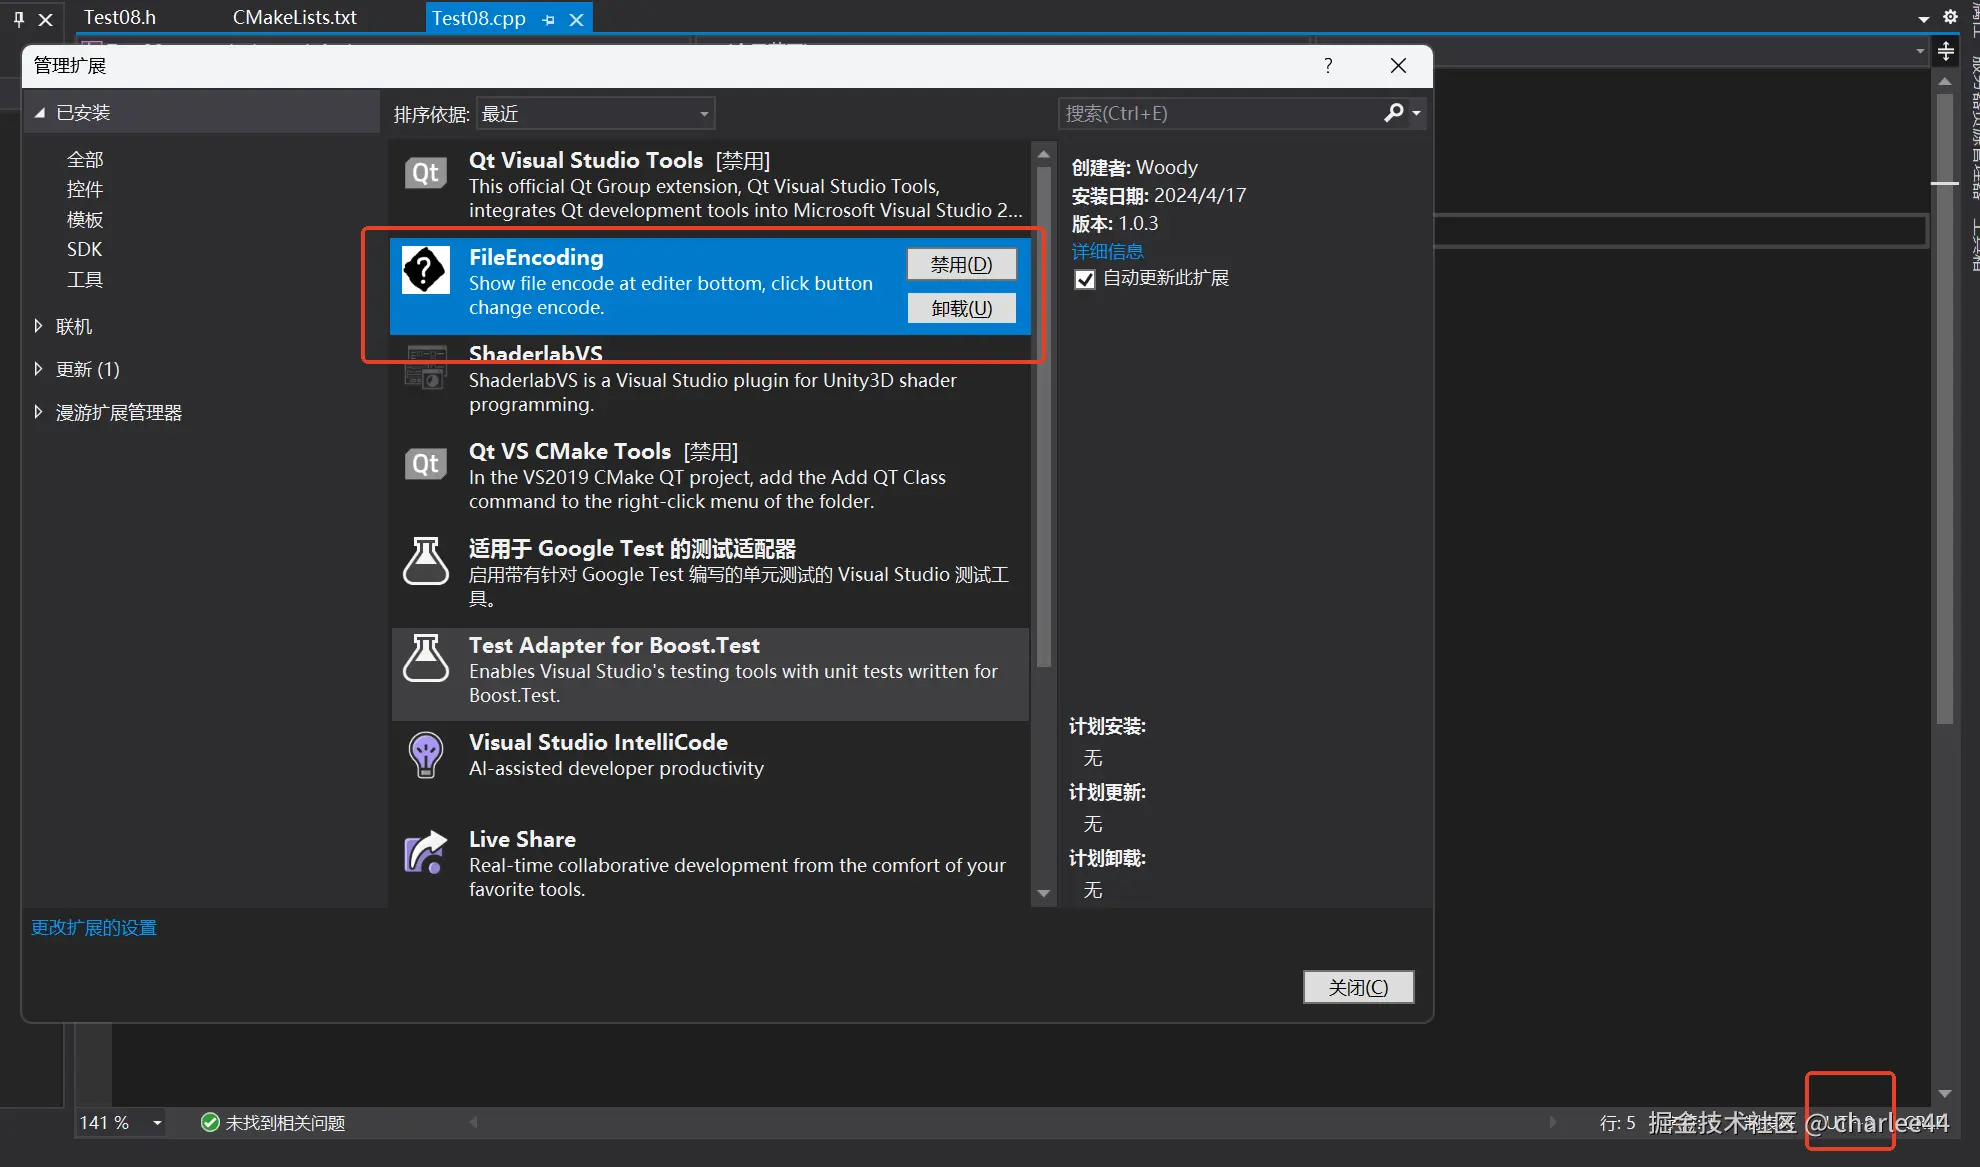Image resolution: width=1980 pixels, height=1167 pixels.
Task: Switch to the Test08.h tab
Action: [x=120, y=17]
